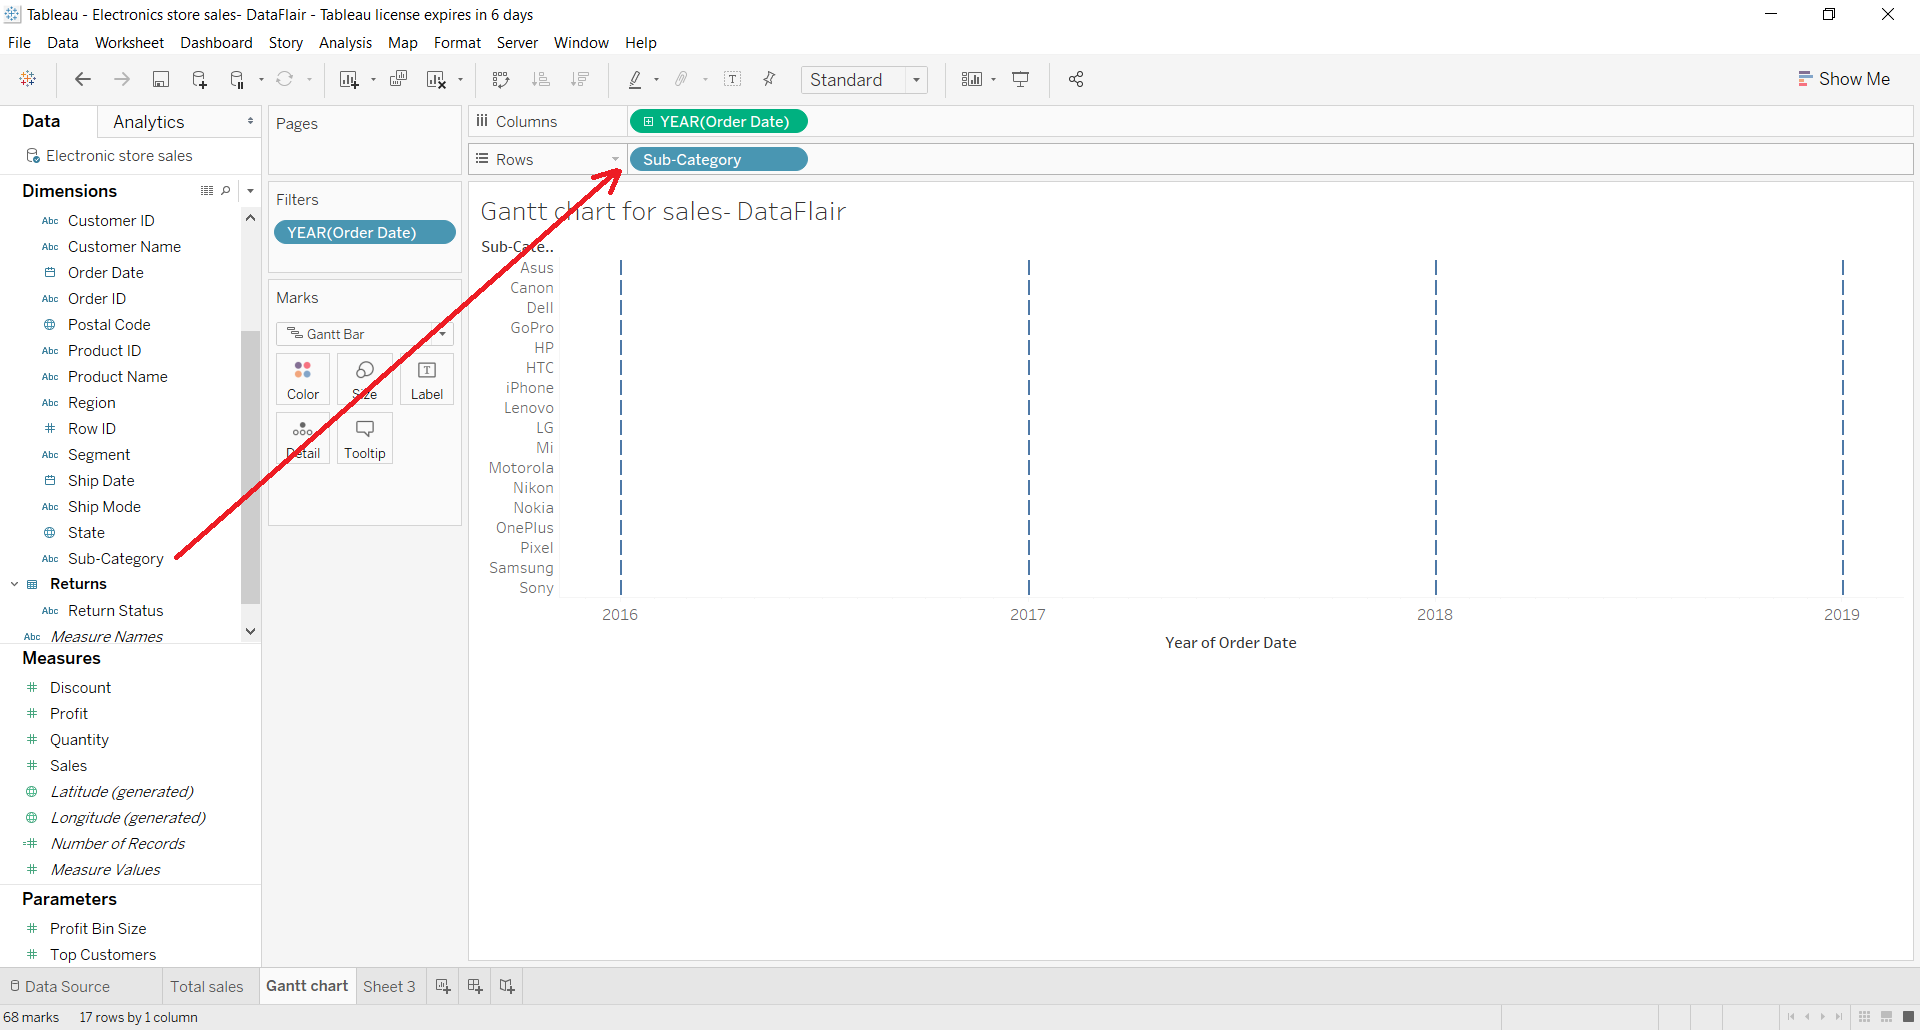This screenshot has height=1030, width=1920.
Task: Toggle the Highlight tool in the toolbar
Action: click(x=637, y=79)
